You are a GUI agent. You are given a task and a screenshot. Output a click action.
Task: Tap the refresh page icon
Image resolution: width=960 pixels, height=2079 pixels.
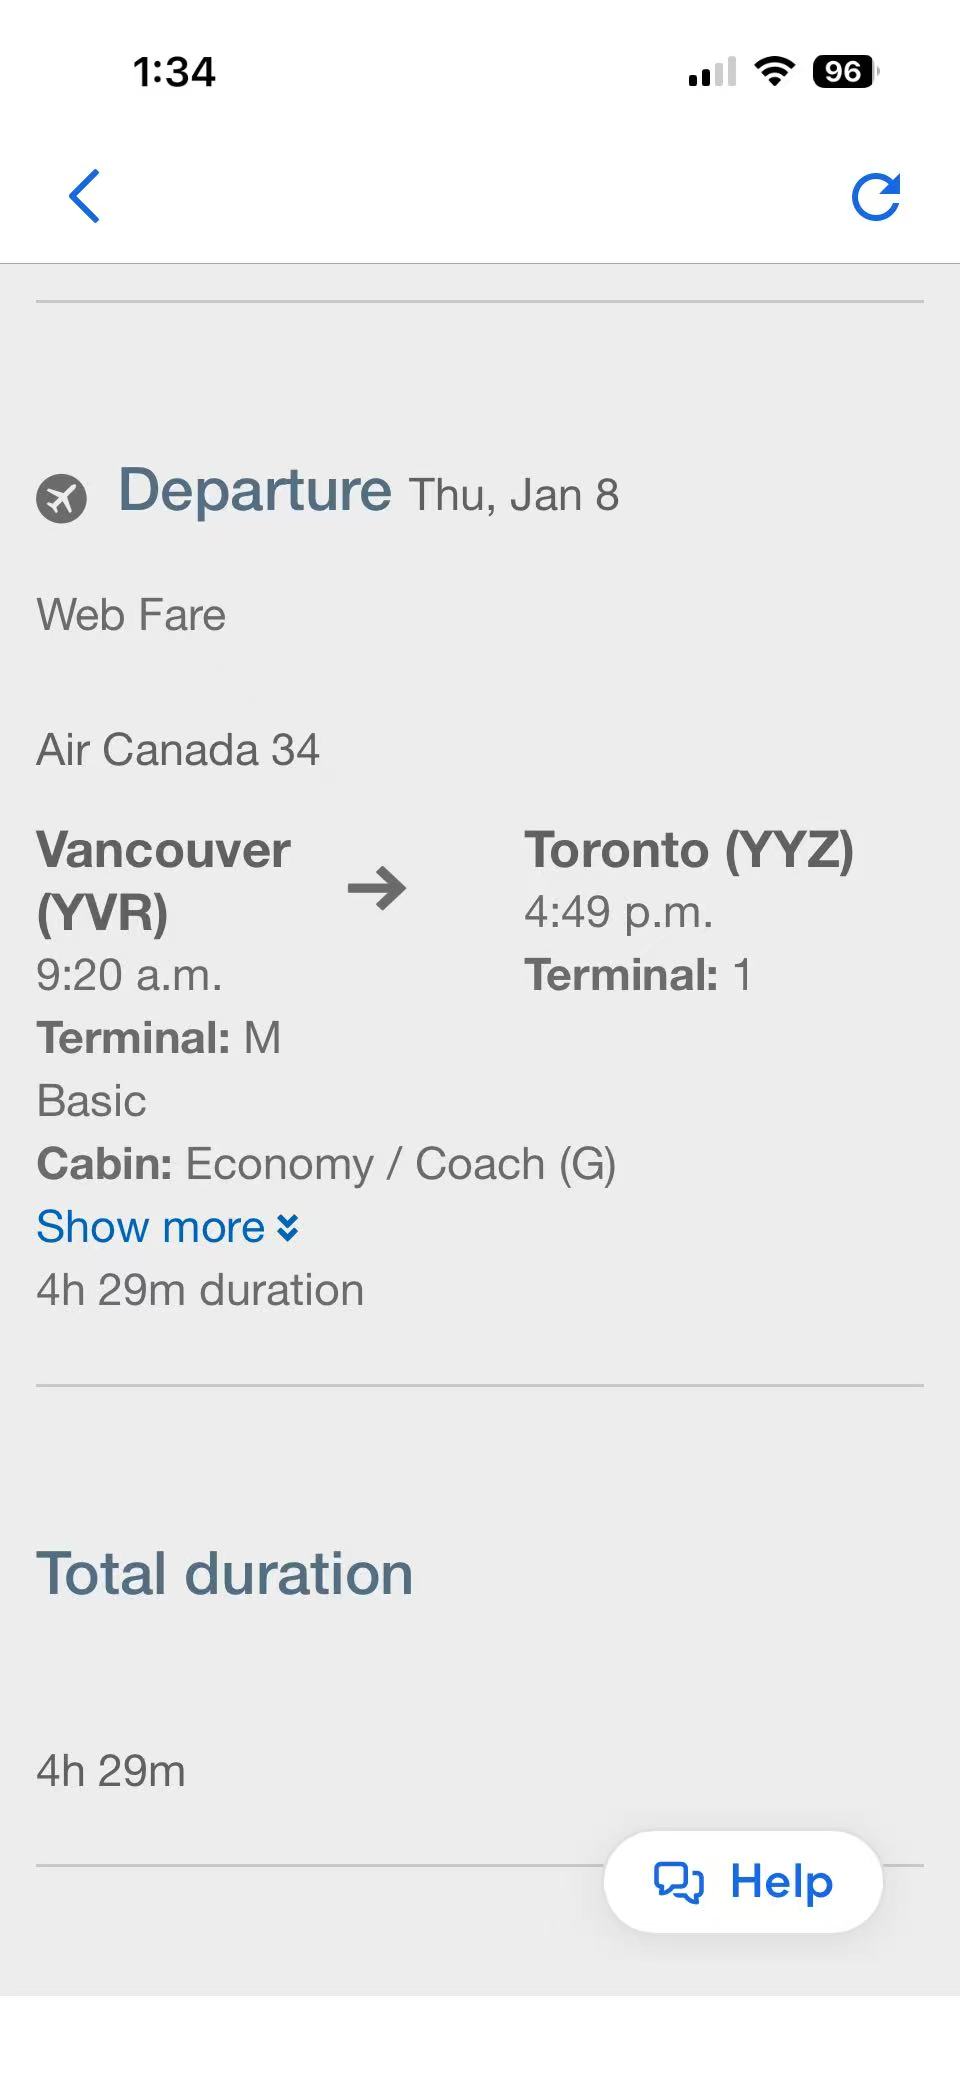pos(876,197)
